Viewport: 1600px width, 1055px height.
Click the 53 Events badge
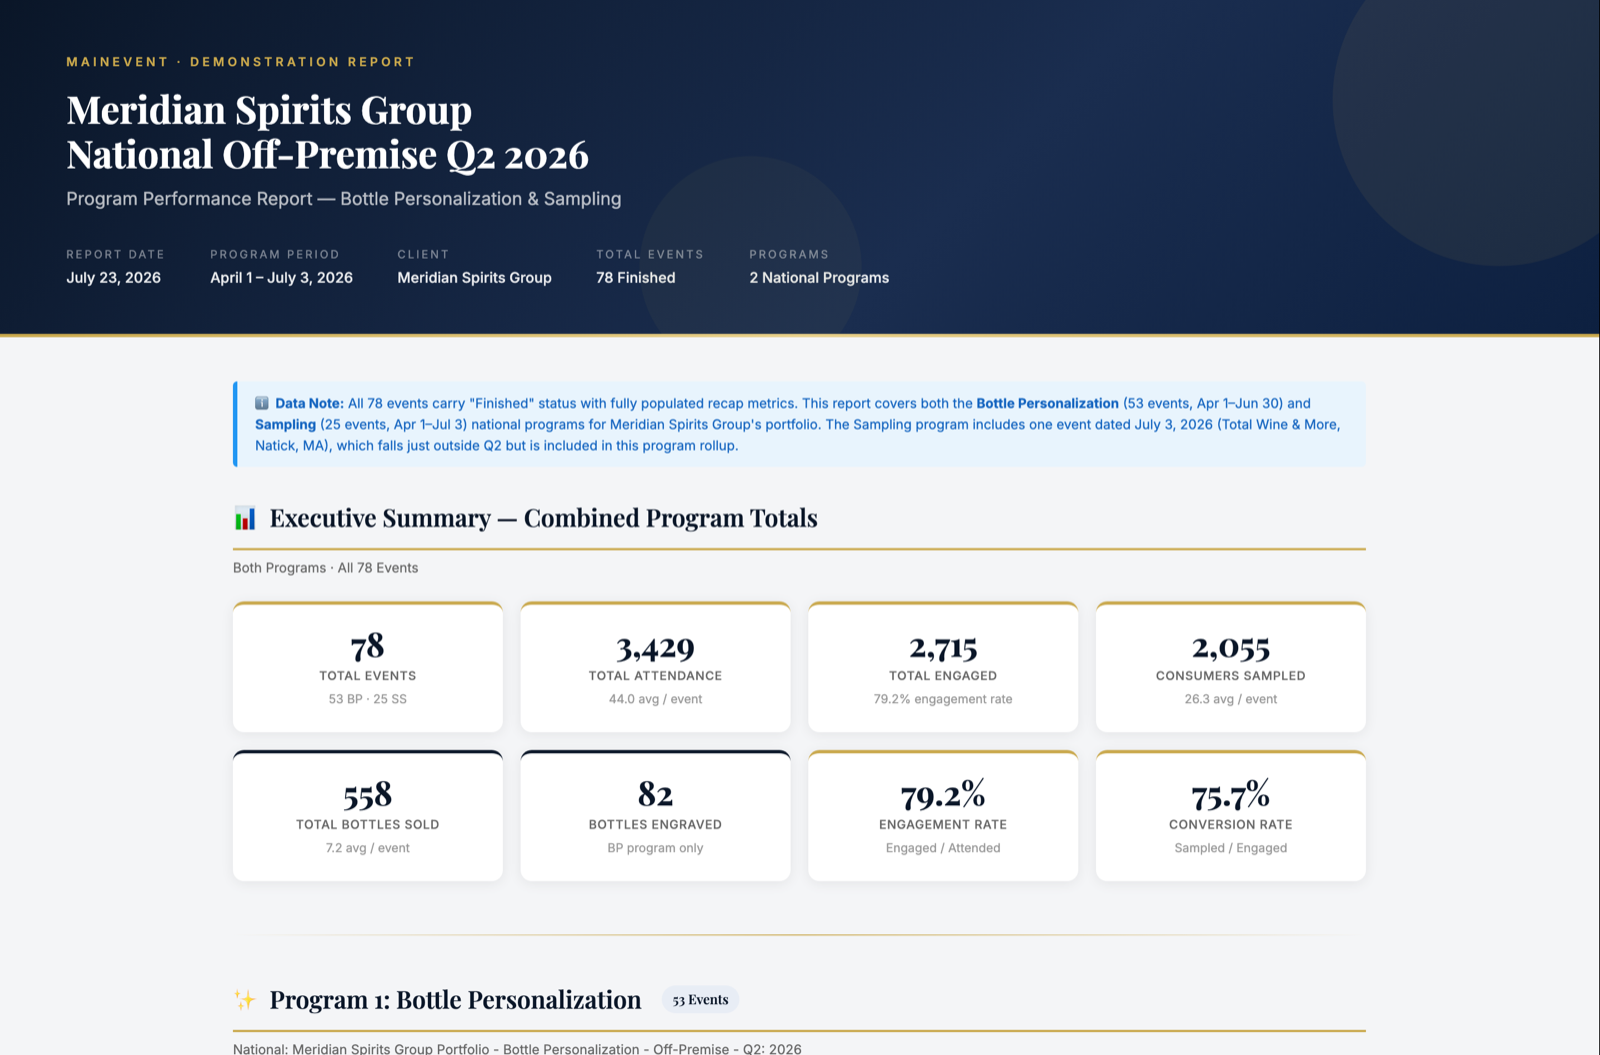pos(700,1000)
